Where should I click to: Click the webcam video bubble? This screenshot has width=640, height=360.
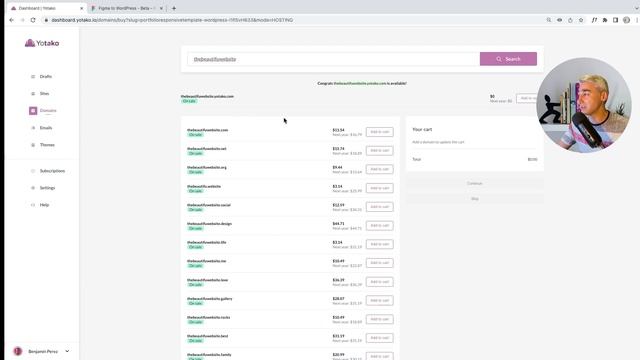[584, 105]
